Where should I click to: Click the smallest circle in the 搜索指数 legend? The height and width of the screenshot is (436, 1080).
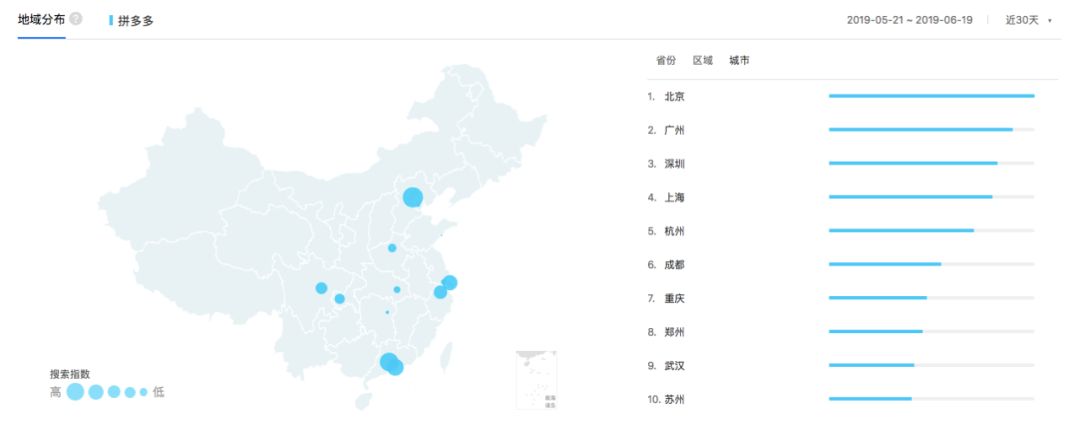(143, 392)
